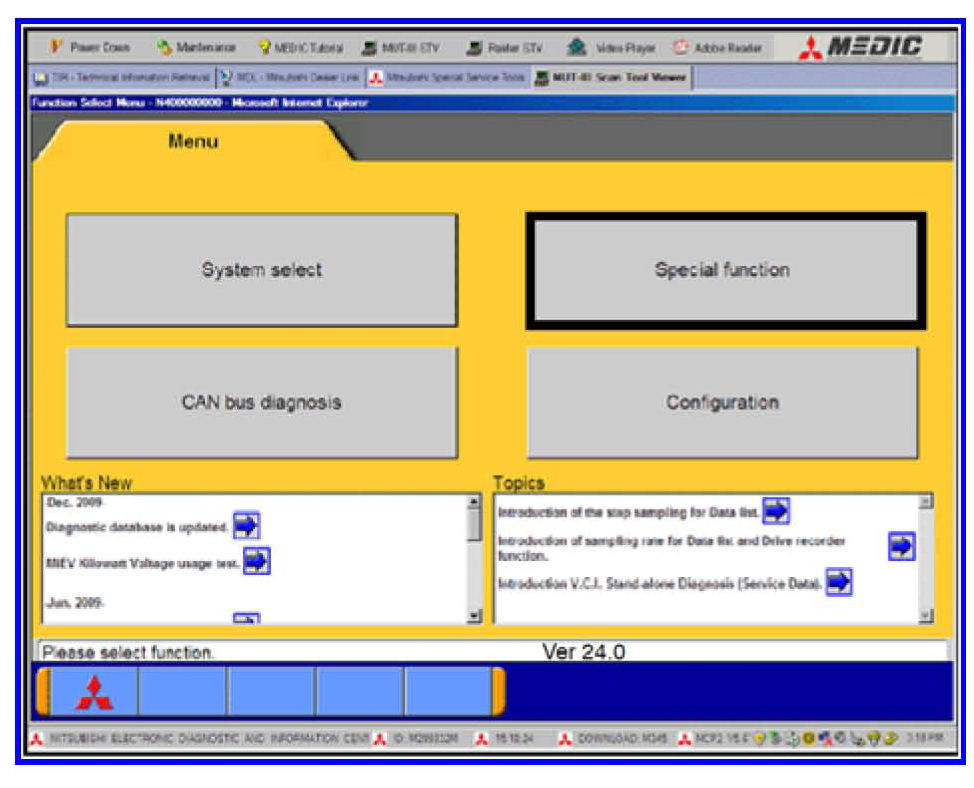Open the Configuration button
The width and height of the screenshot is (974, 788).
[722, 403]
